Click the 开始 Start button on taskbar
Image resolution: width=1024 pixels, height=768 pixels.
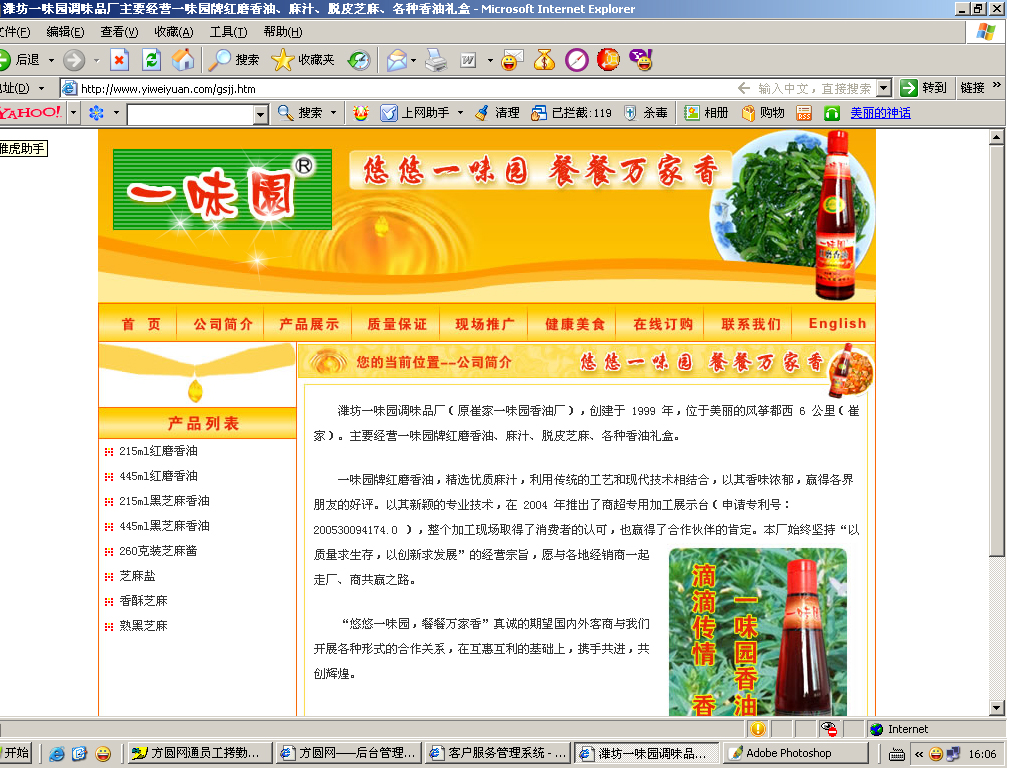(16, 753)
